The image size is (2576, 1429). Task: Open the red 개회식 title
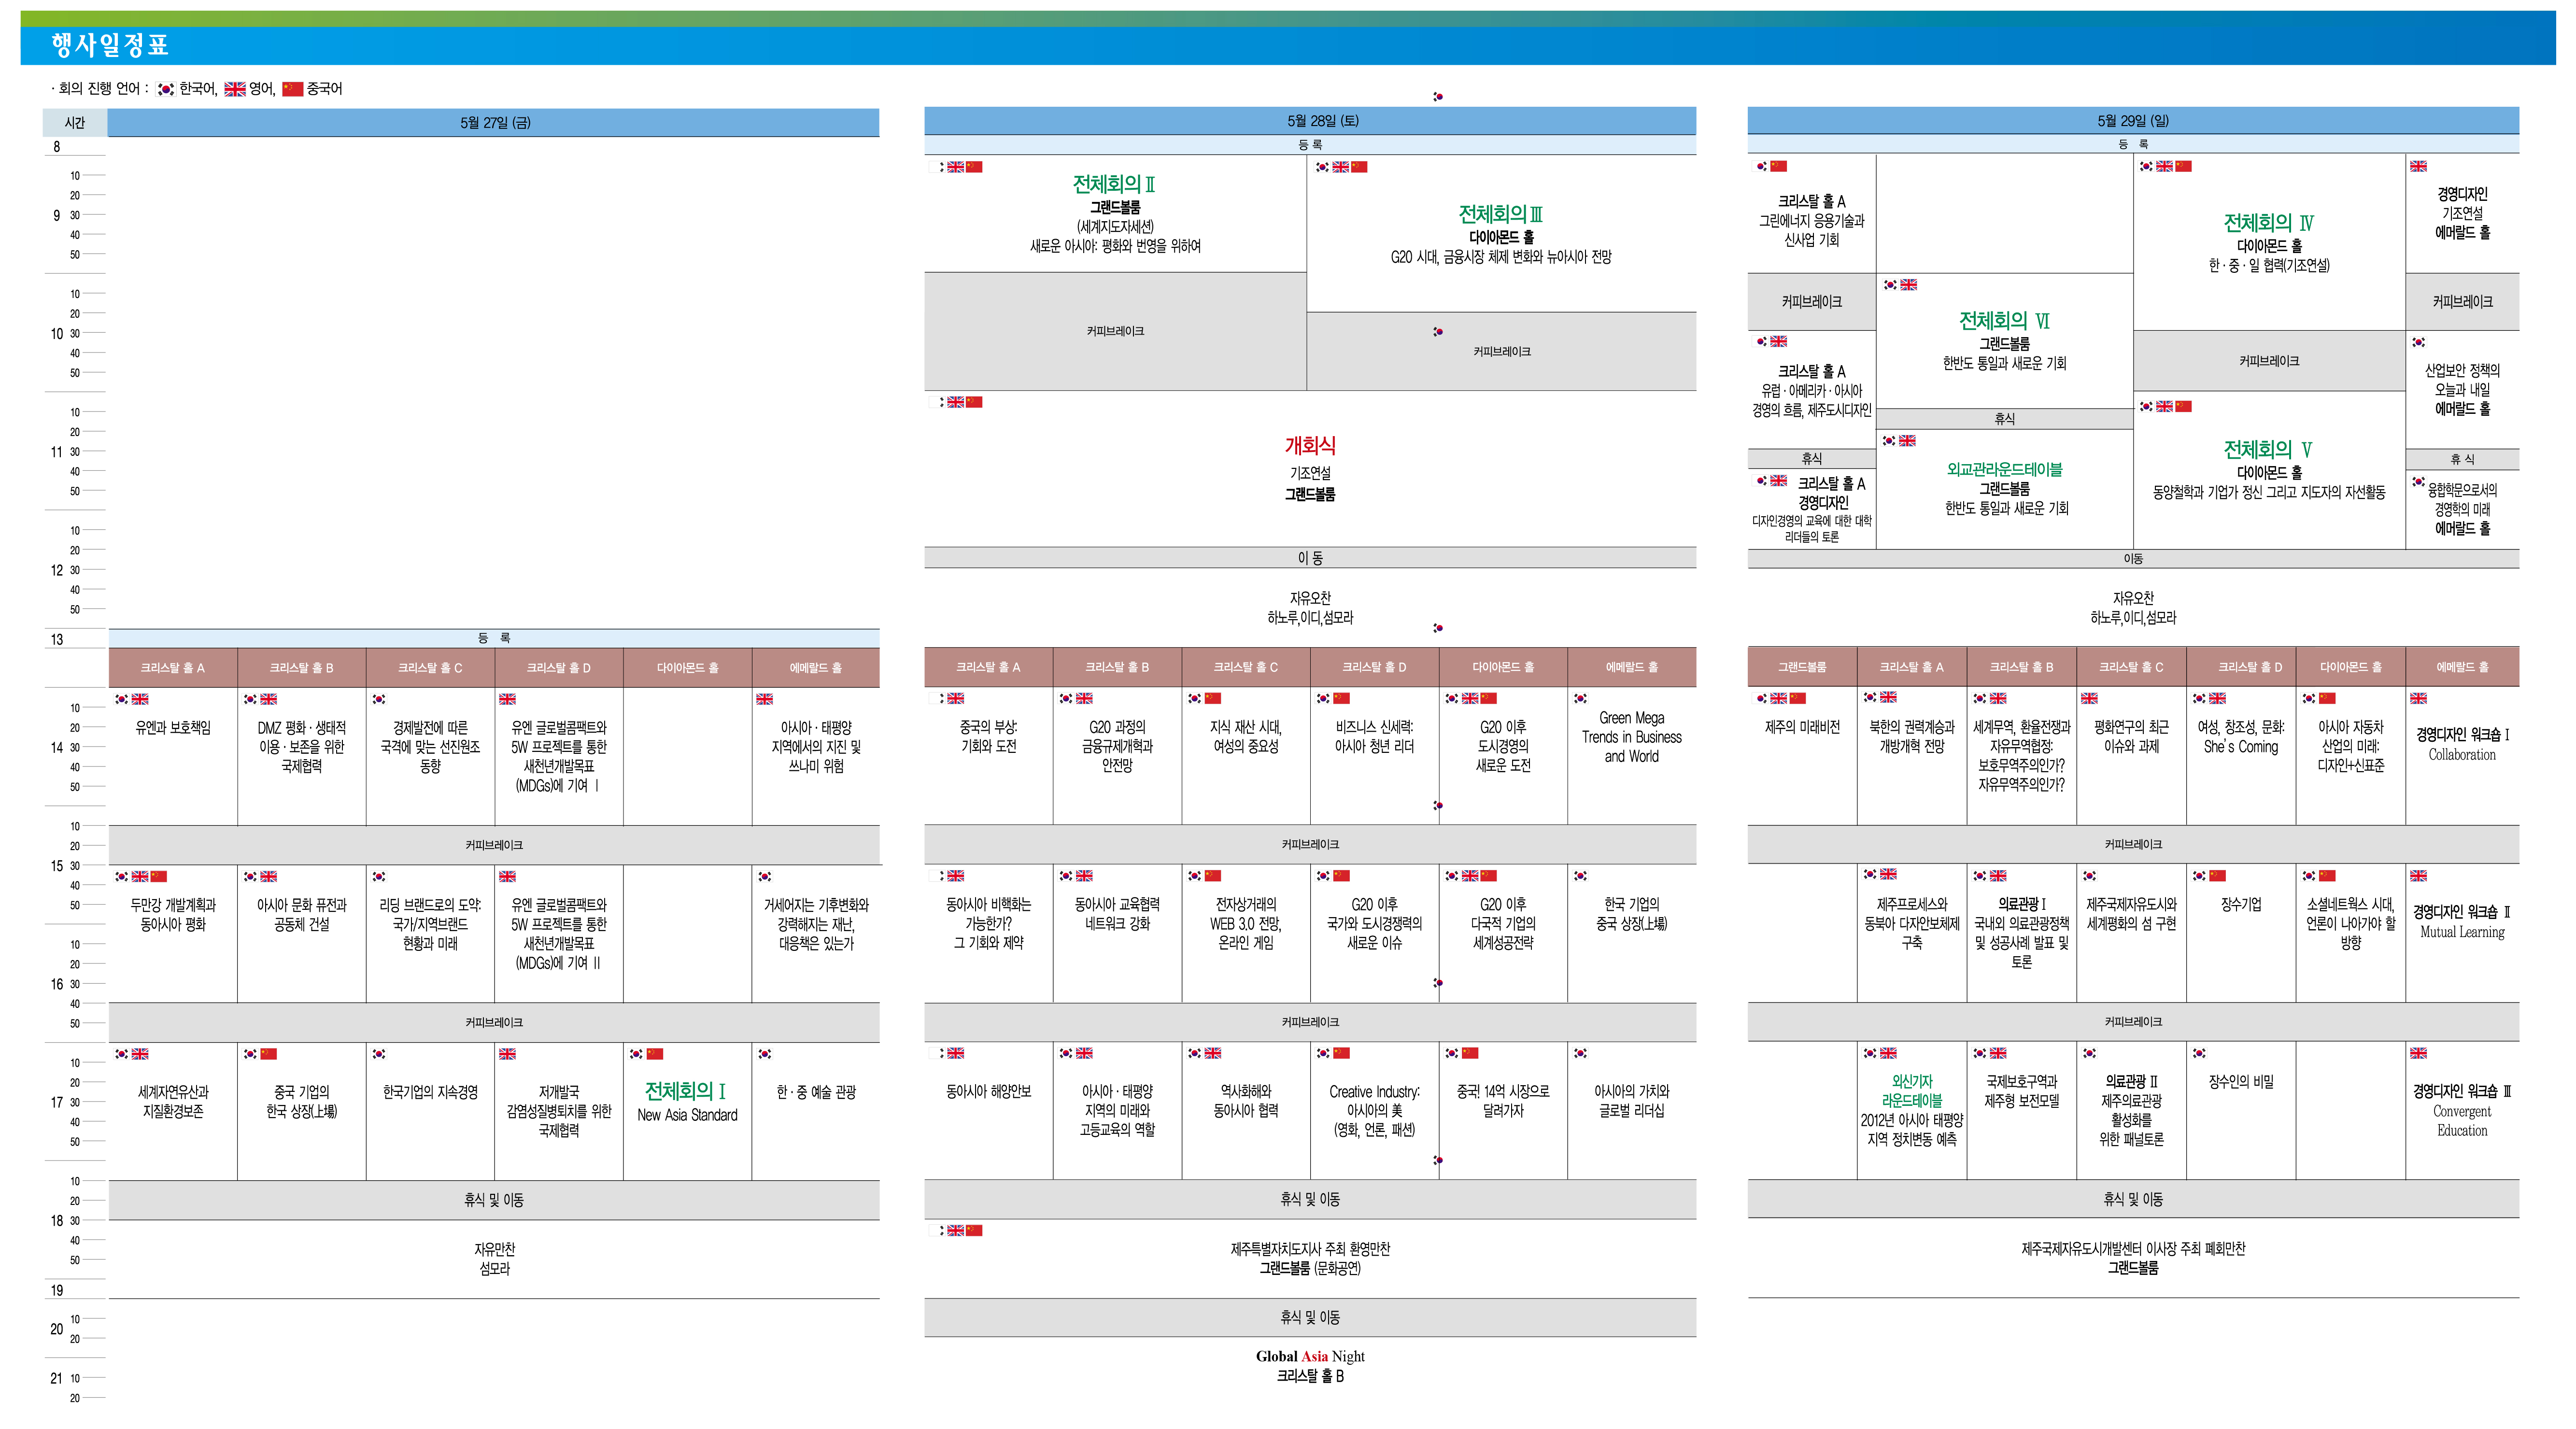pyautogui.click(x=1310, y=446)
